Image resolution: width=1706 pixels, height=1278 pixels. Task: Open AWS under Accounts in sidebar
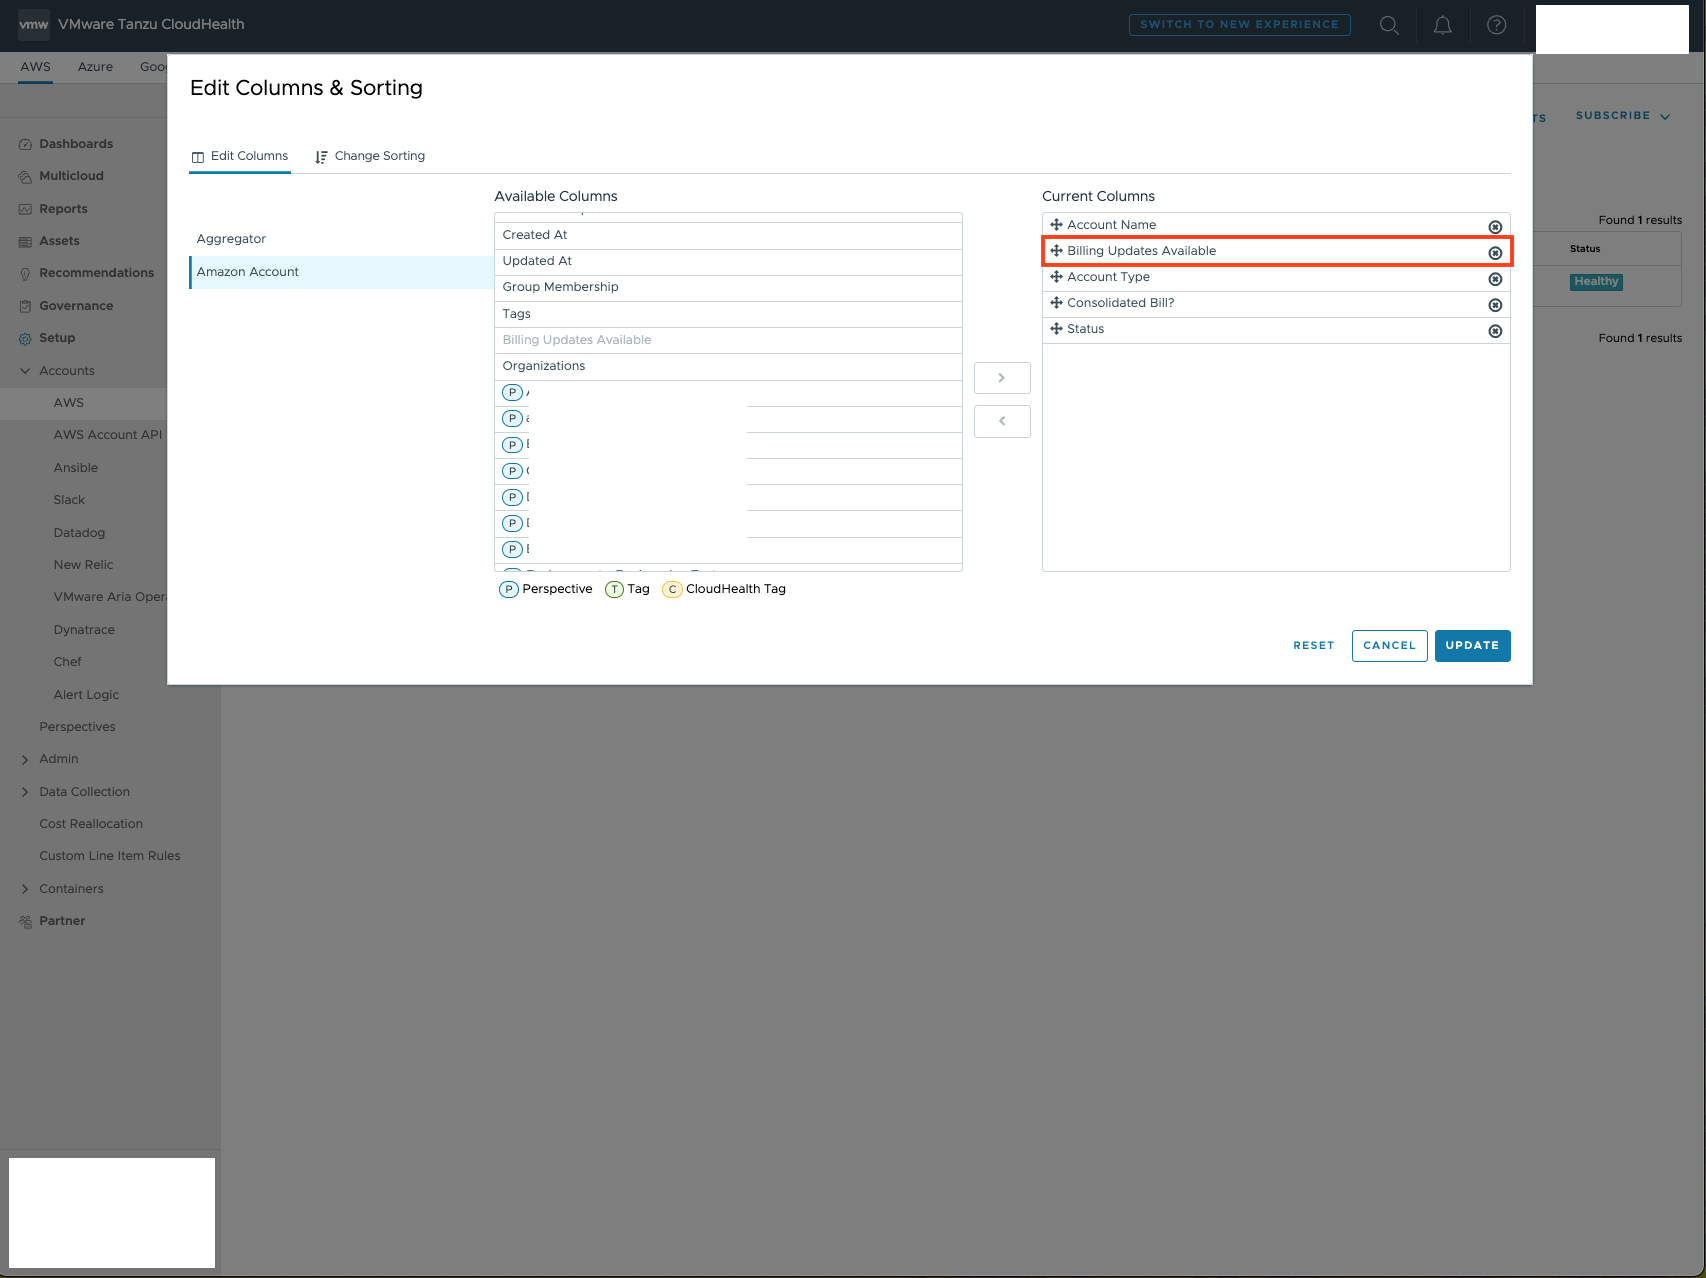pos(69,403)
